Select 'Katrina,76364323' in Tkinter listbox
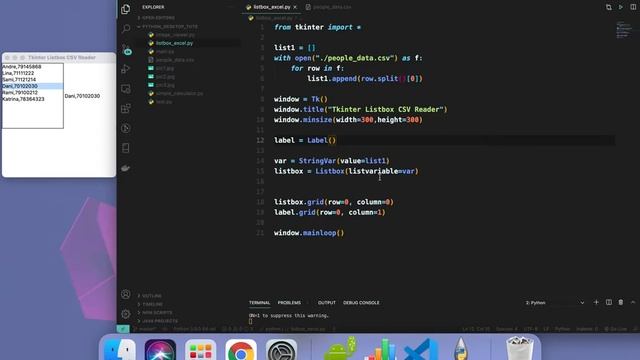The width and height of the screenshot is (640, 360). [x=33, y=99]
